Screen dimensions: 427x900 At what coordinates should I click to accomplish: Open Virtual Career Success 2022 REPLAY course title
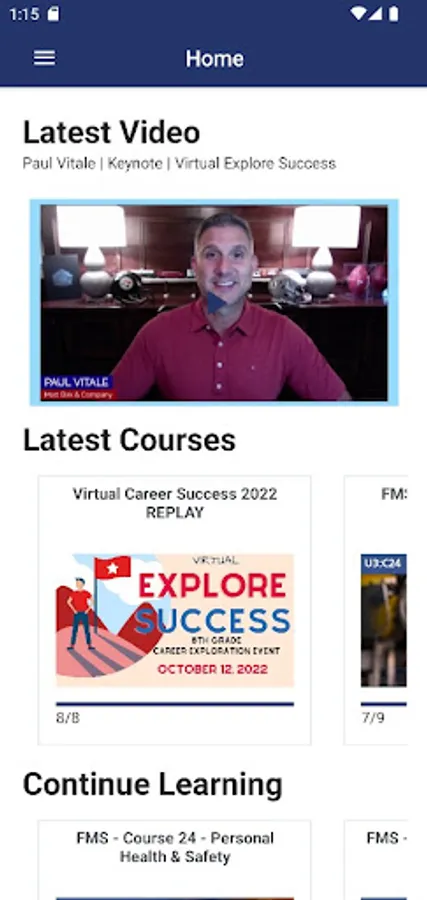[x=175, y=503]
